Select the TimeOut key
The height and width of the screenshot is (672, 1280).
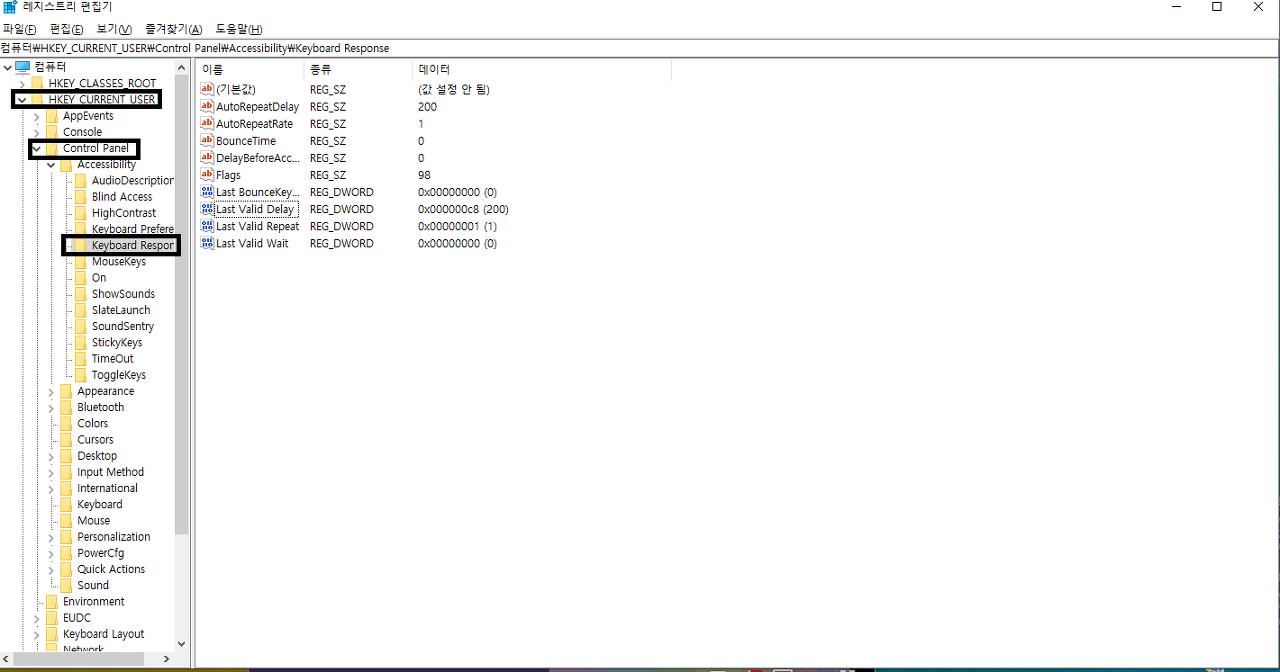[x=112, y=359]
